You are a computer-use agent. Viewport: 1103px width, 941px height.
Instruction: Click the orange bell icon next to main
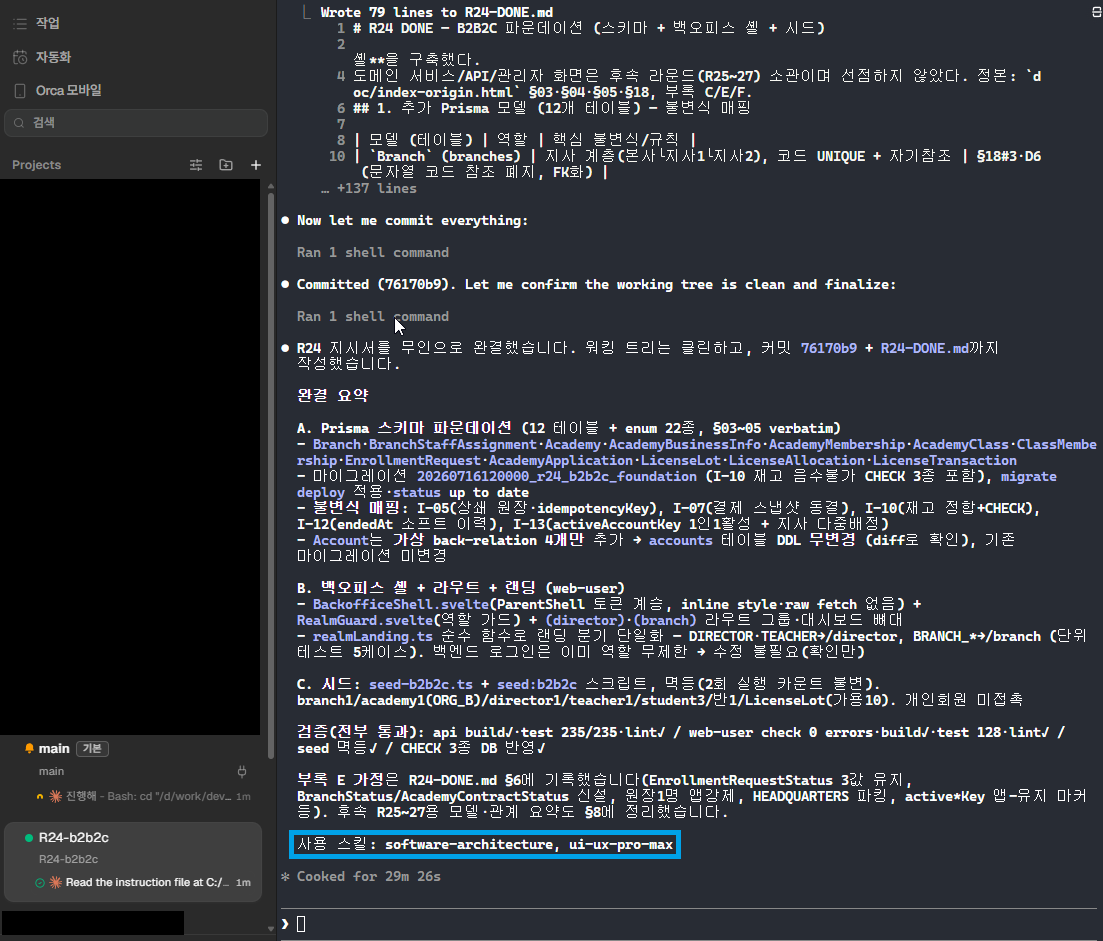click(30, 748)
